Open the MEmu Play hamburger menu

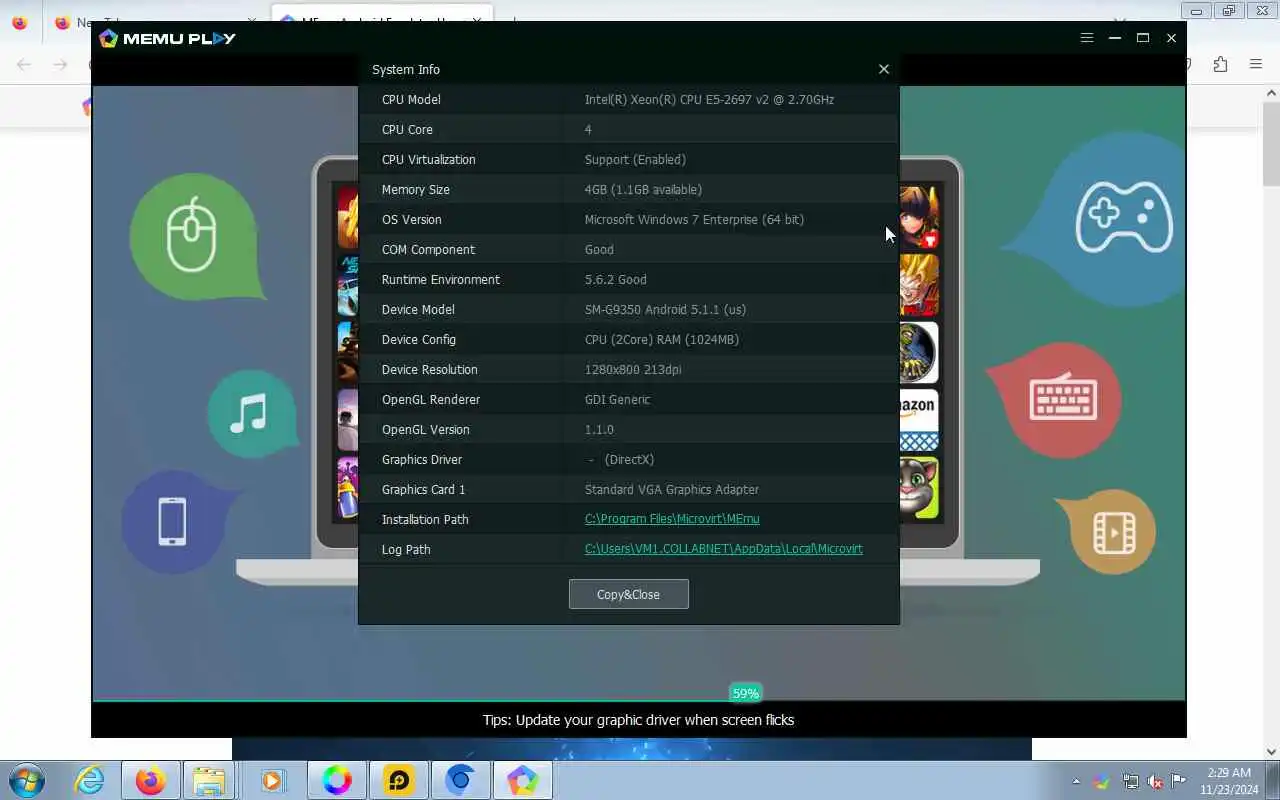pyautogui.click(x=1087, y=38)
